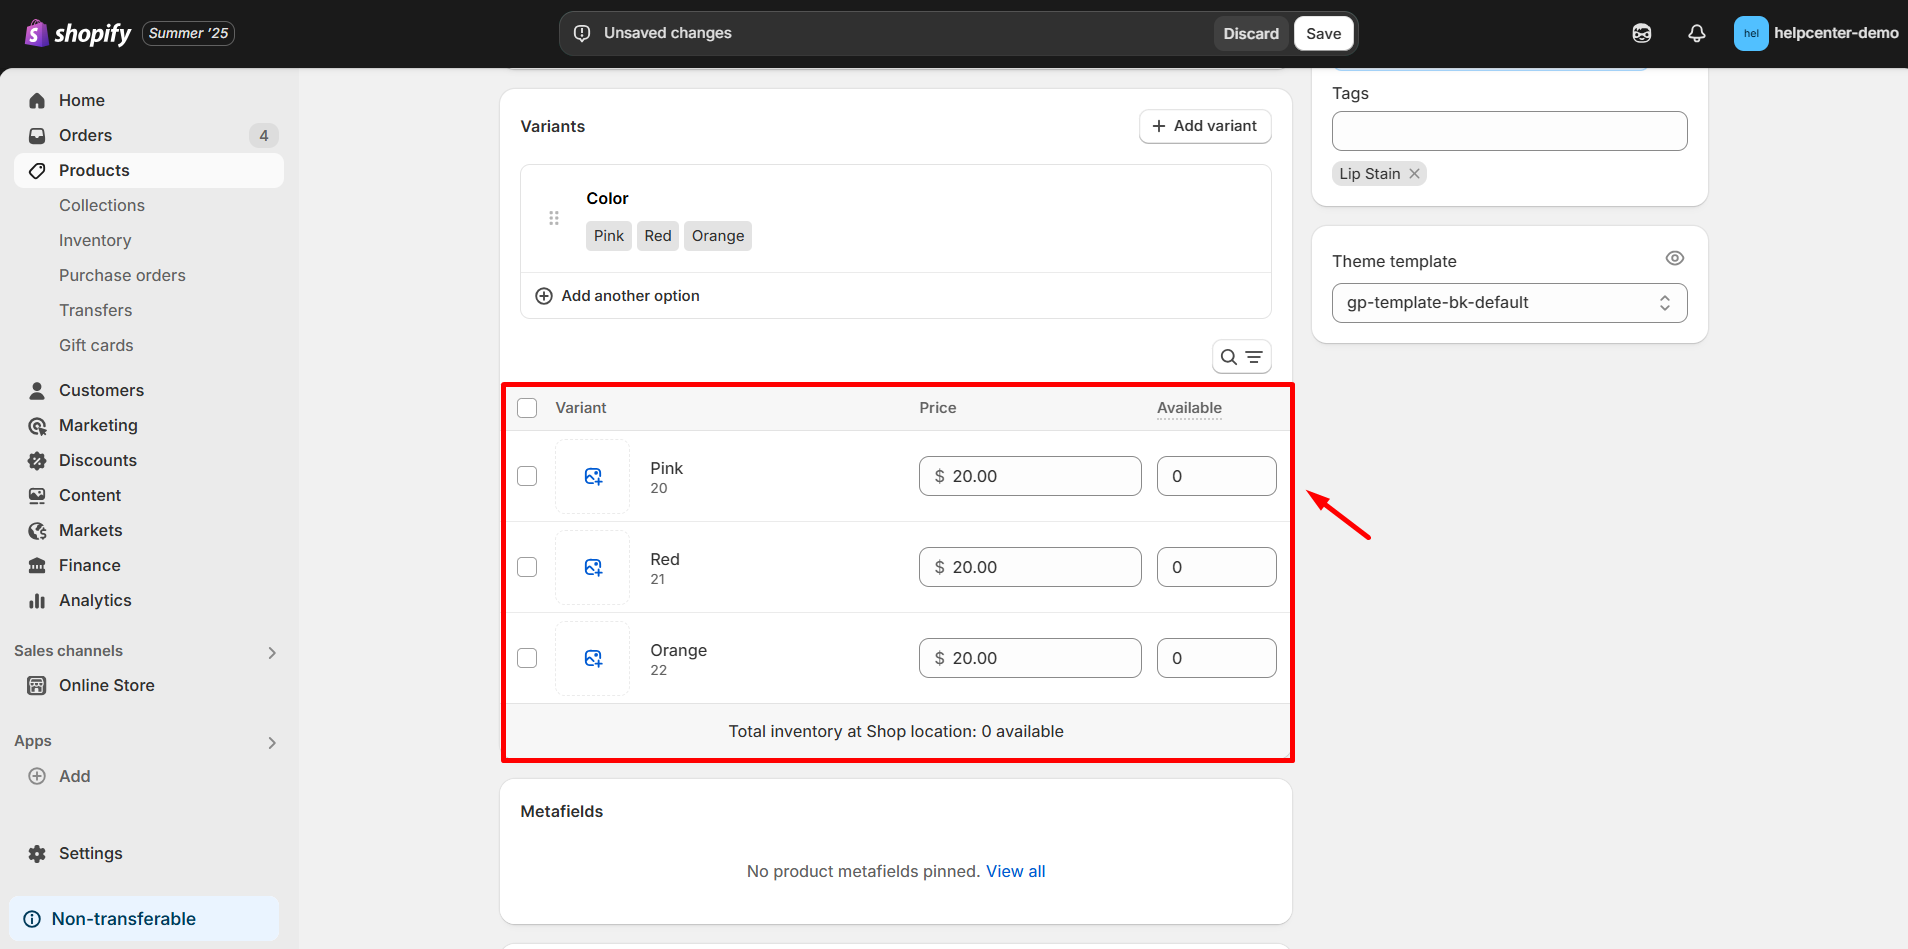Go to Inventory in sidebar
The height and width of the screenshot is (949, 1908).
(95, 240)
